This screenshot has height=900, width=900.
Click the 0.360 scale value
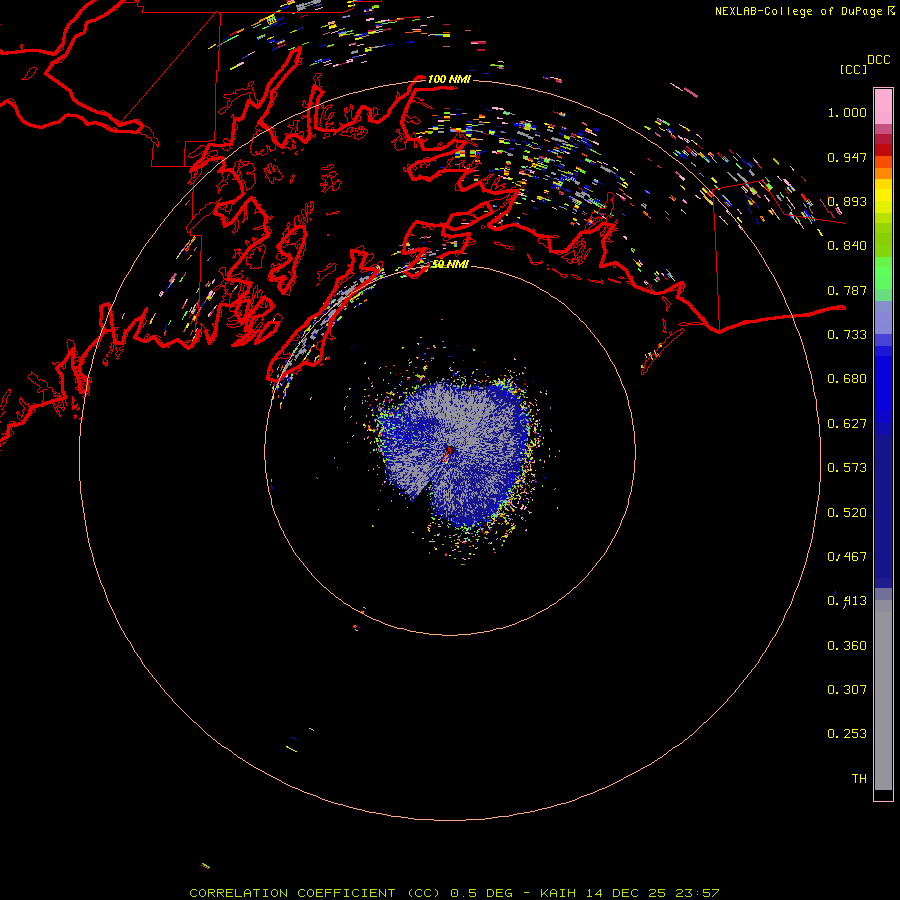(x=847, y=646)
